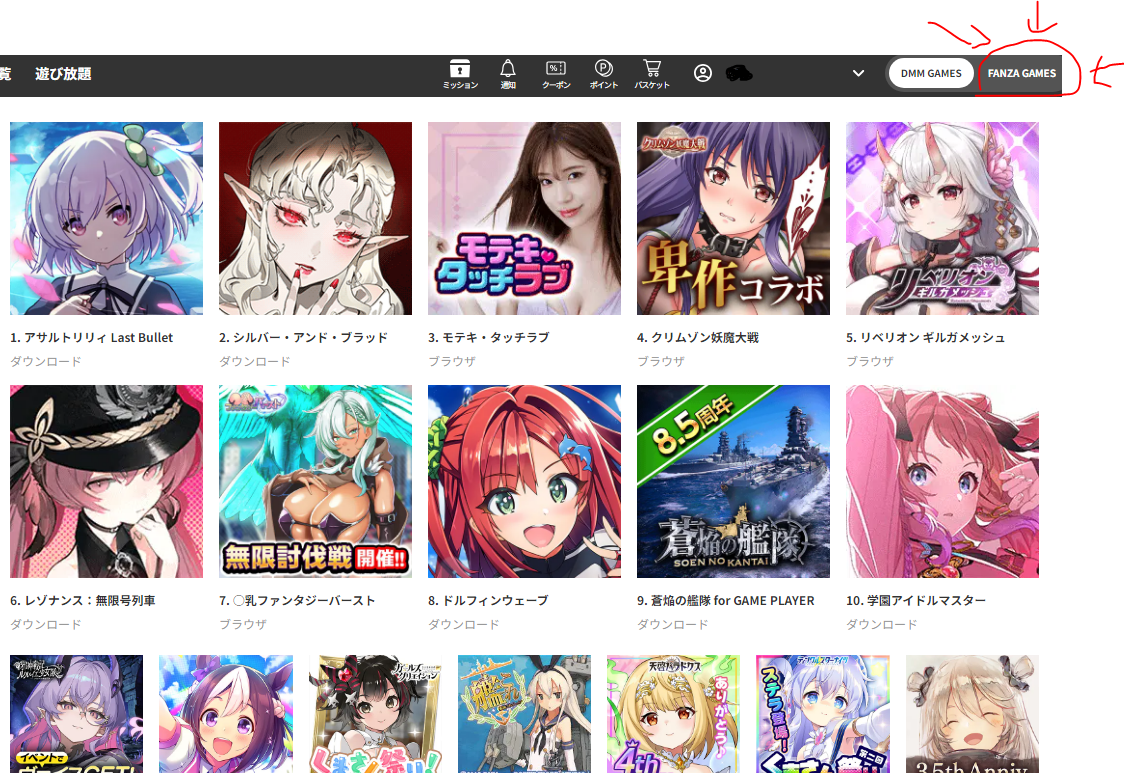
Task: Open horse-eared girl game thumbnail in bottom row
Action: click(x=226, y=713)
